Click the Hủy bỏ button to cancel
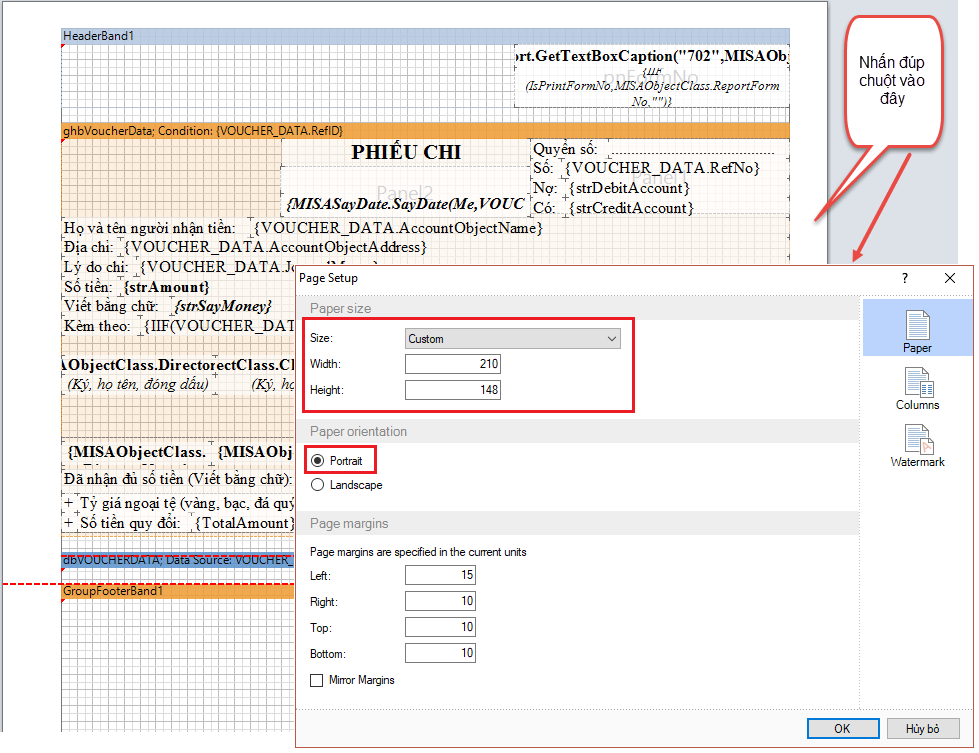Screen dimensions: 979x753 [x=922, y=728]
